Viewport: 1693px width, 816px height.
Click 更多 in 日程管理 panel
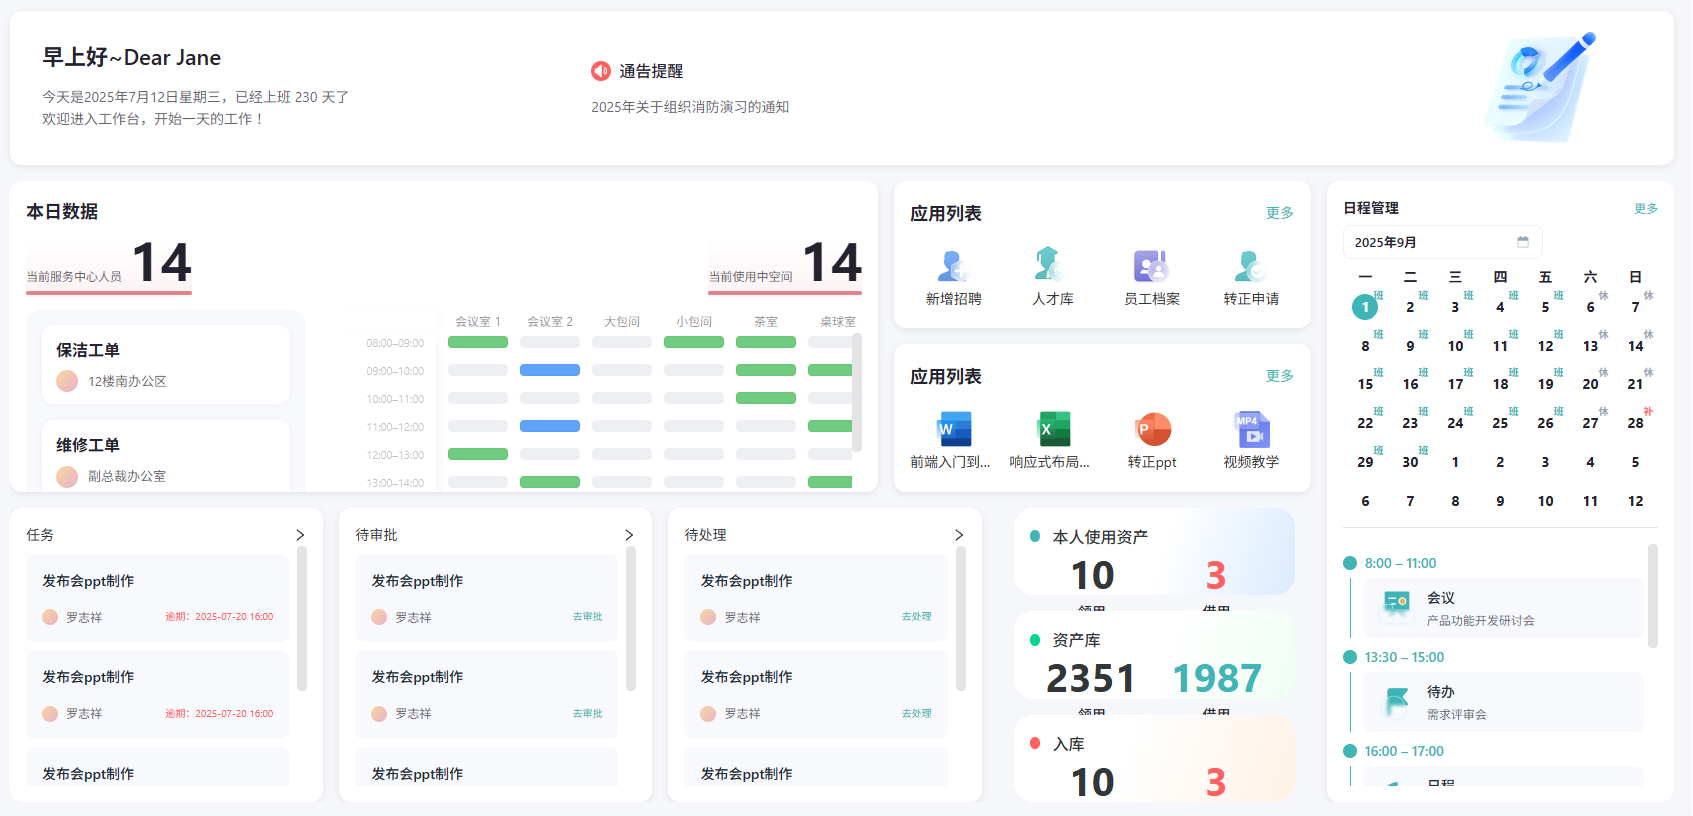click(1645, 208)
